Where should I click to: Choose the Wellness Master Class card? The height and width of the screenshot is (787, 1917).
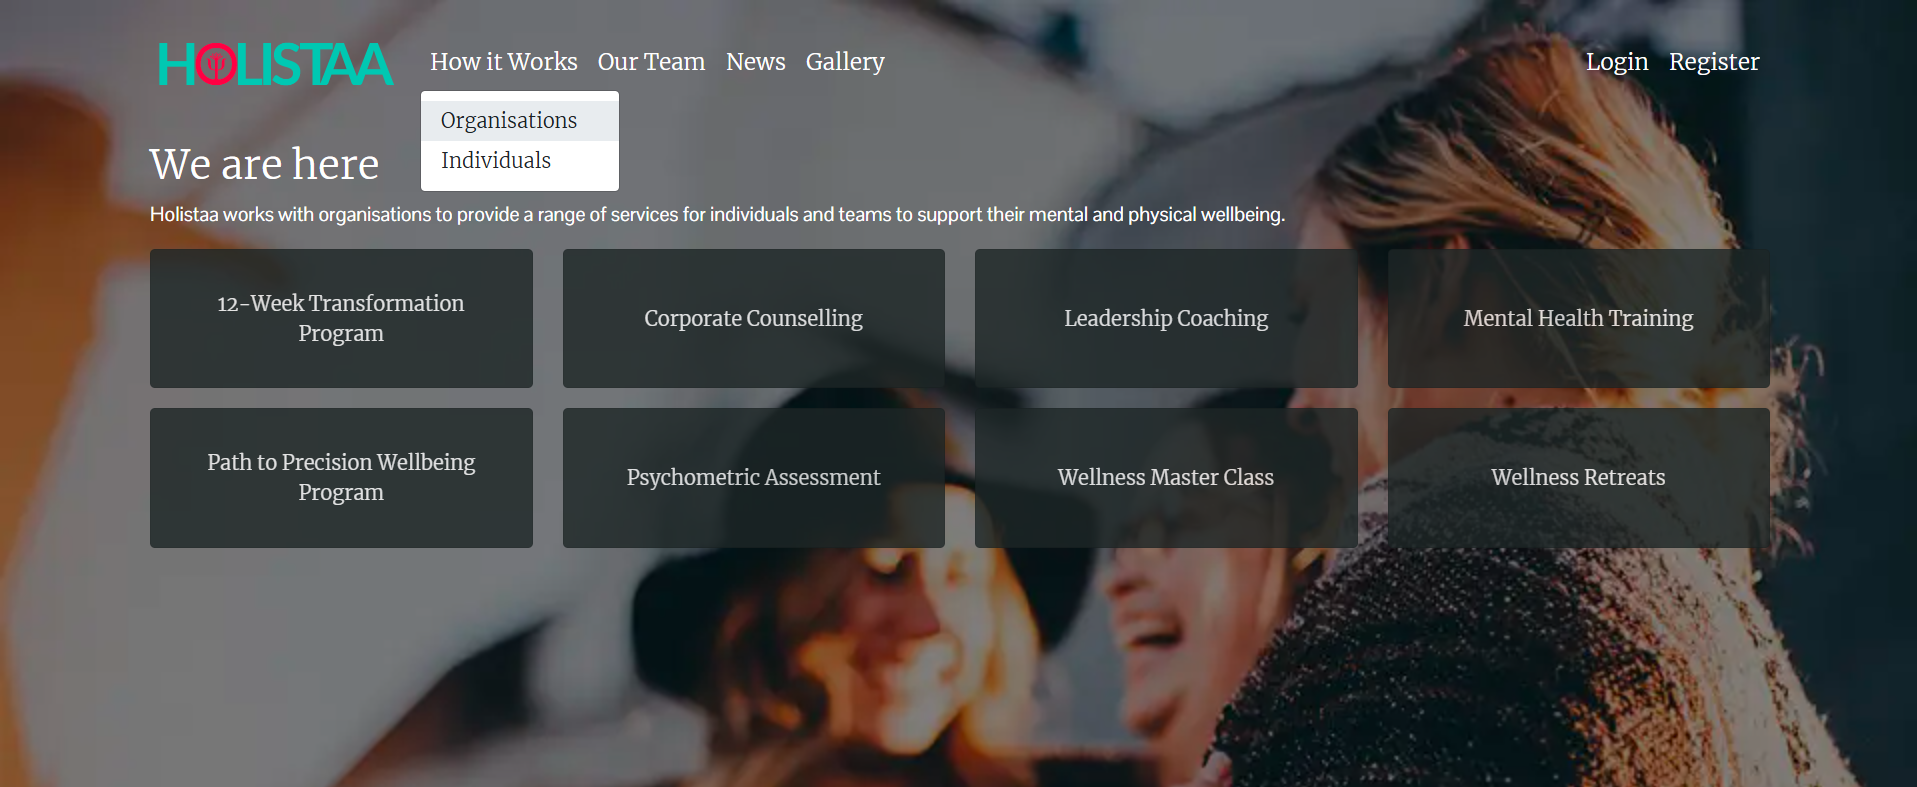(x=1166, y=478)
